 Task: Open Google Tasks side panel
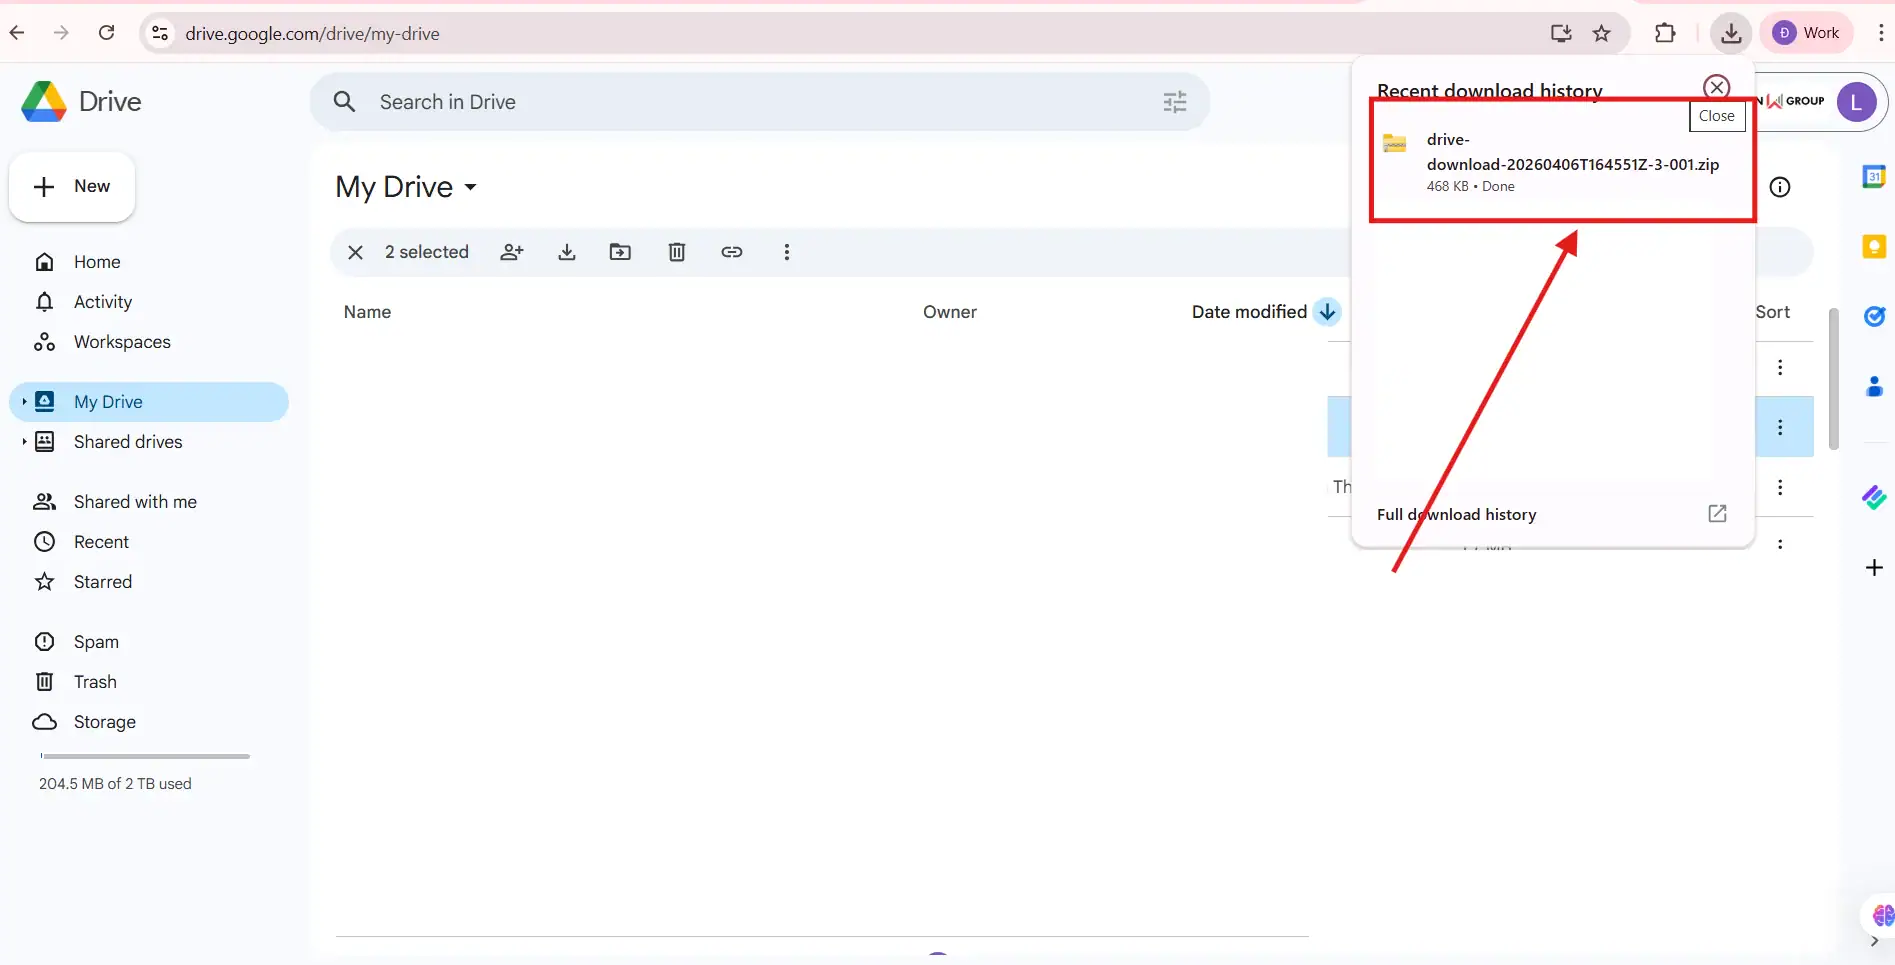point(1875,316)
